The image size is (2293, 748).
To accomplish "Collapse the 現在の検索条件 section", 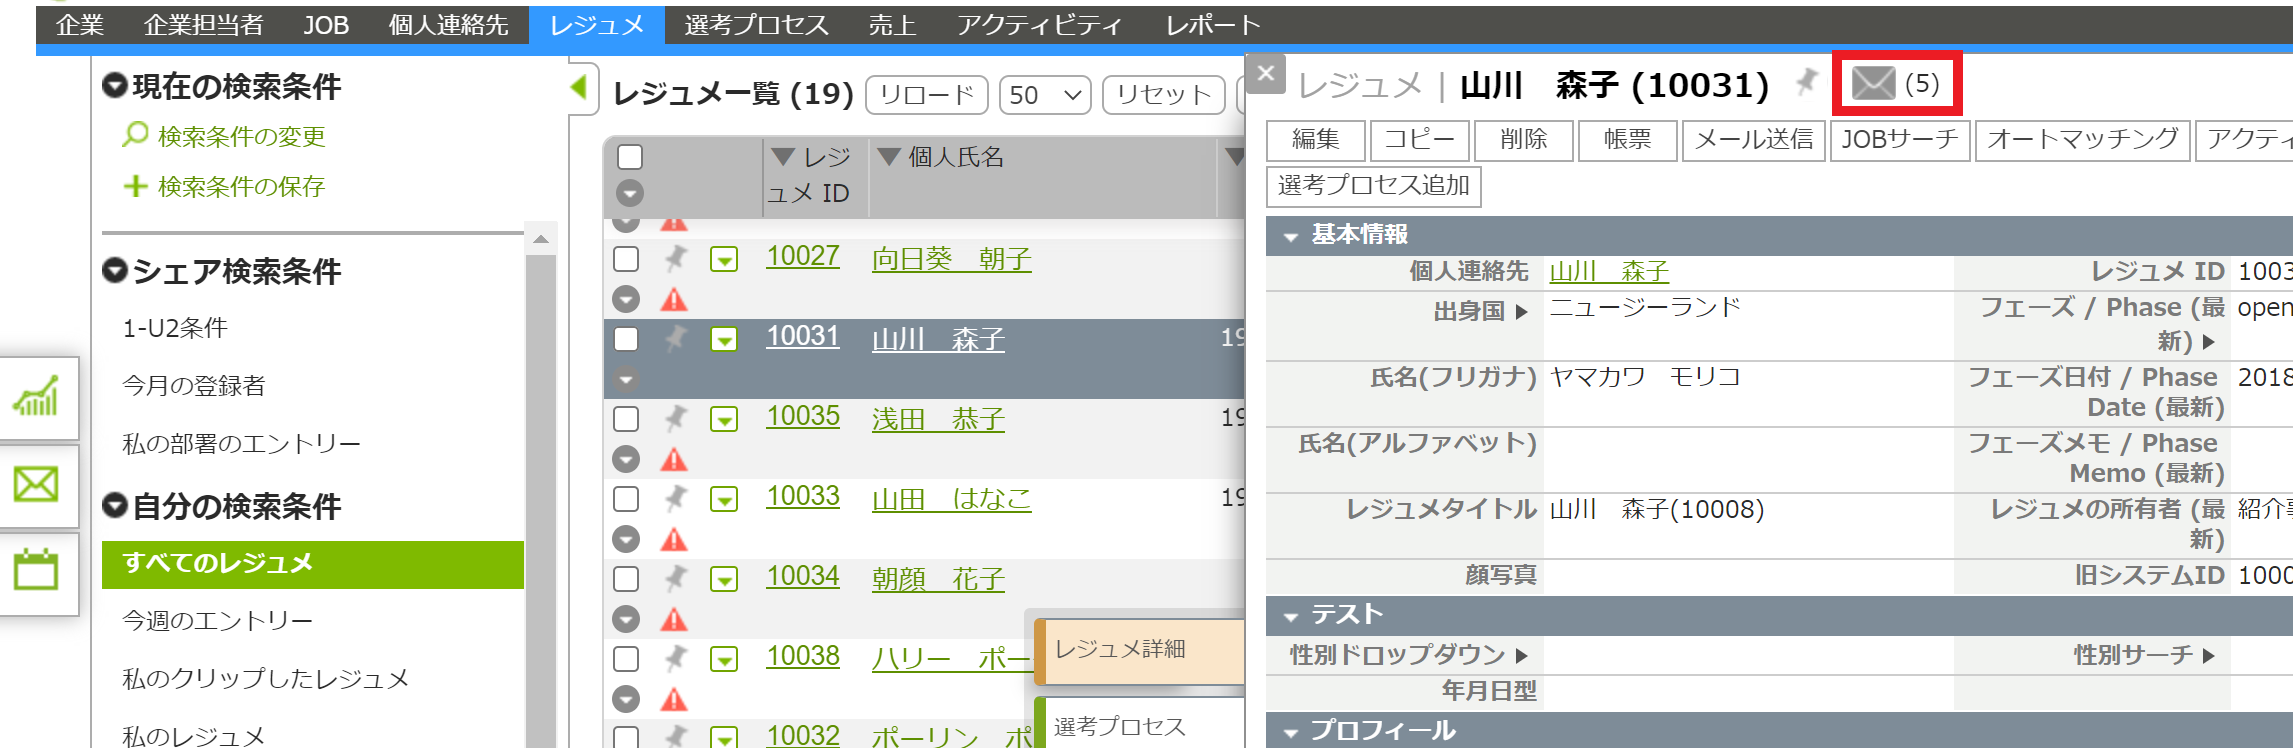I will (x=115, y=86).
